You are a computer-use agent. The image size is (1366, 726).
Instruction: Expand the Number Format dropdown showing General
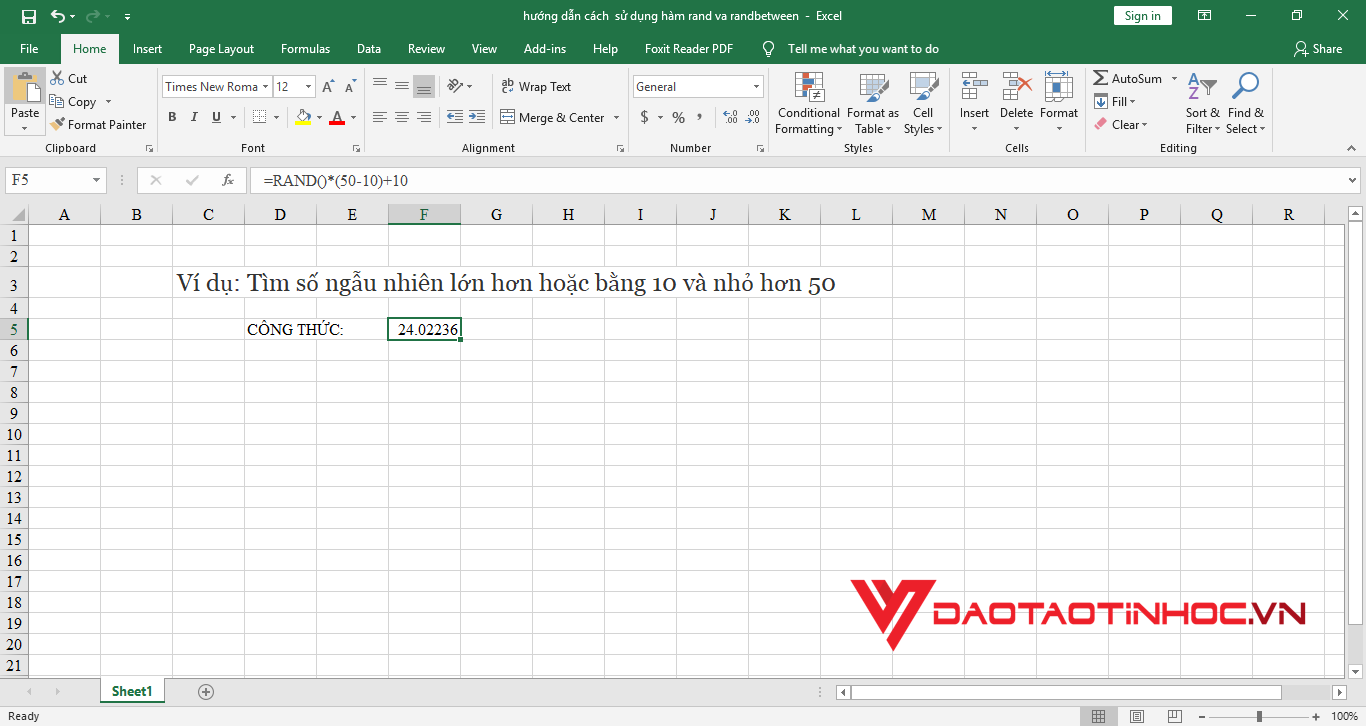(756, 86)
